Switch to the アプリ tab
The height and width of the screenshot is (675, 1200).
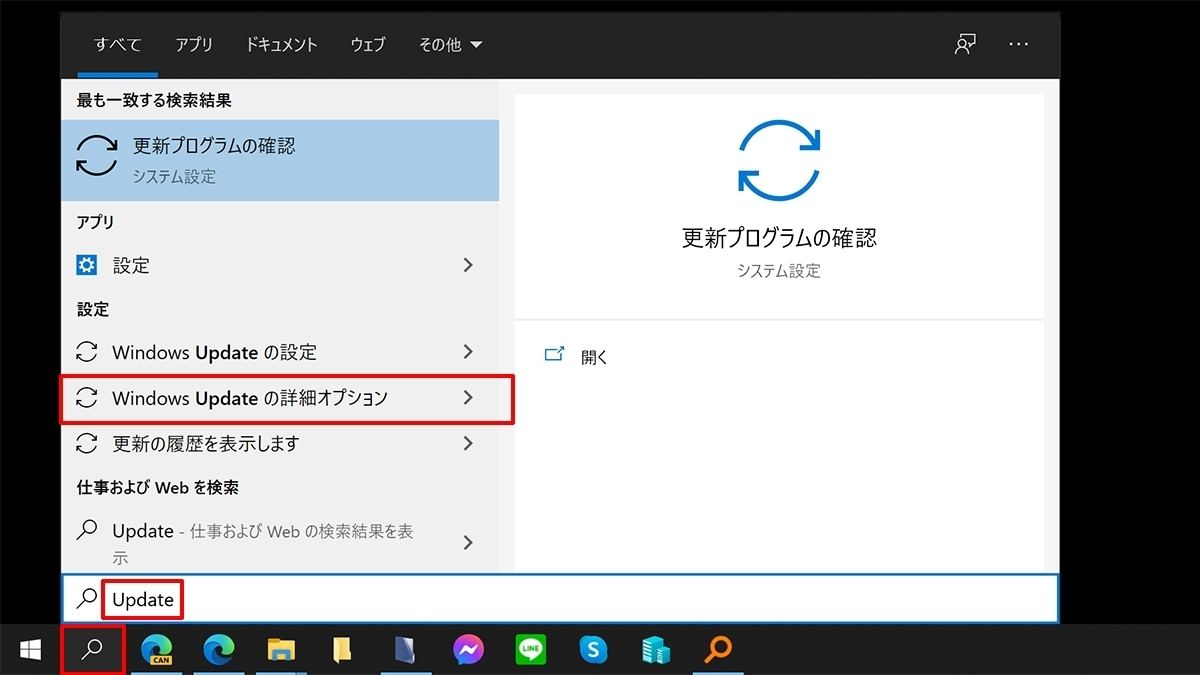(194, 45)
